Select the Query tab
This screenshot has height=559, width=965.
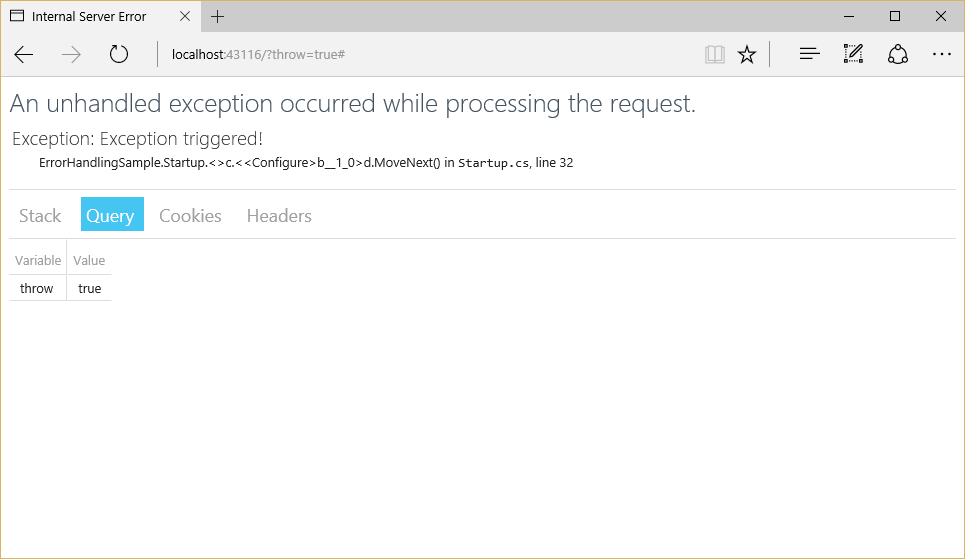pos(111,215)
